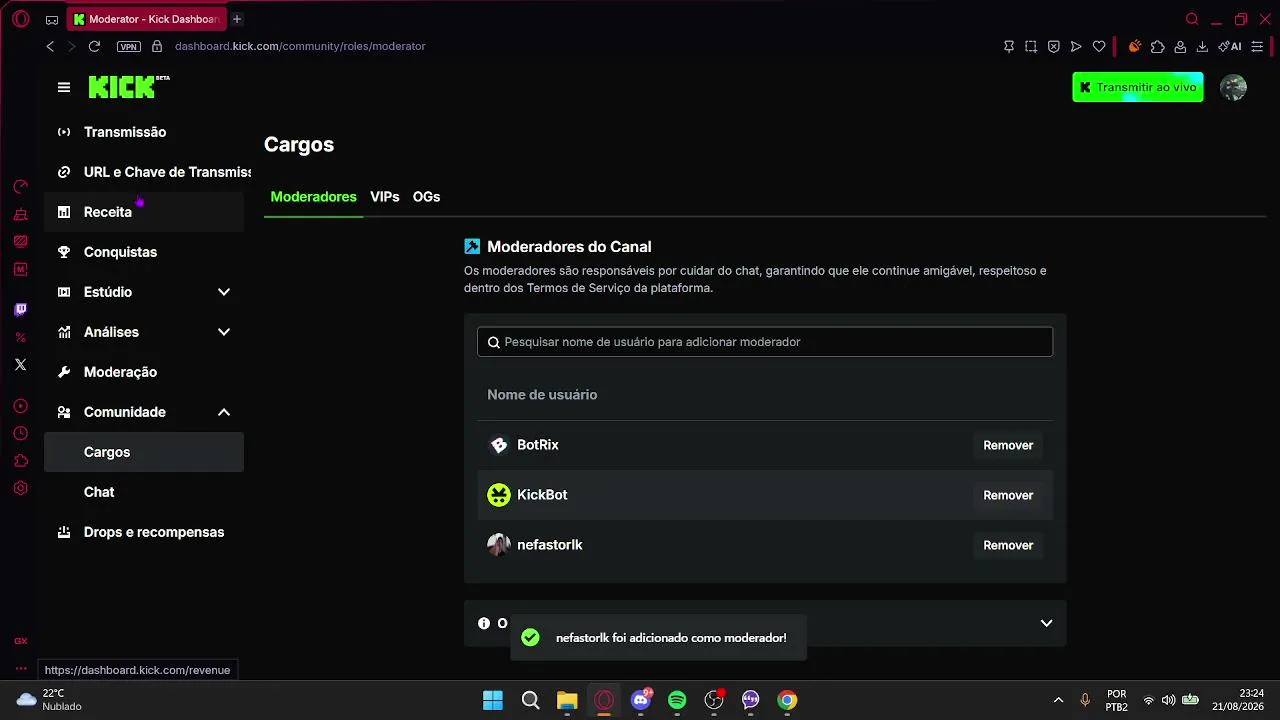Open the user avatar menu
This screenshot has height=720, width=1280.
coord(1234,87)
